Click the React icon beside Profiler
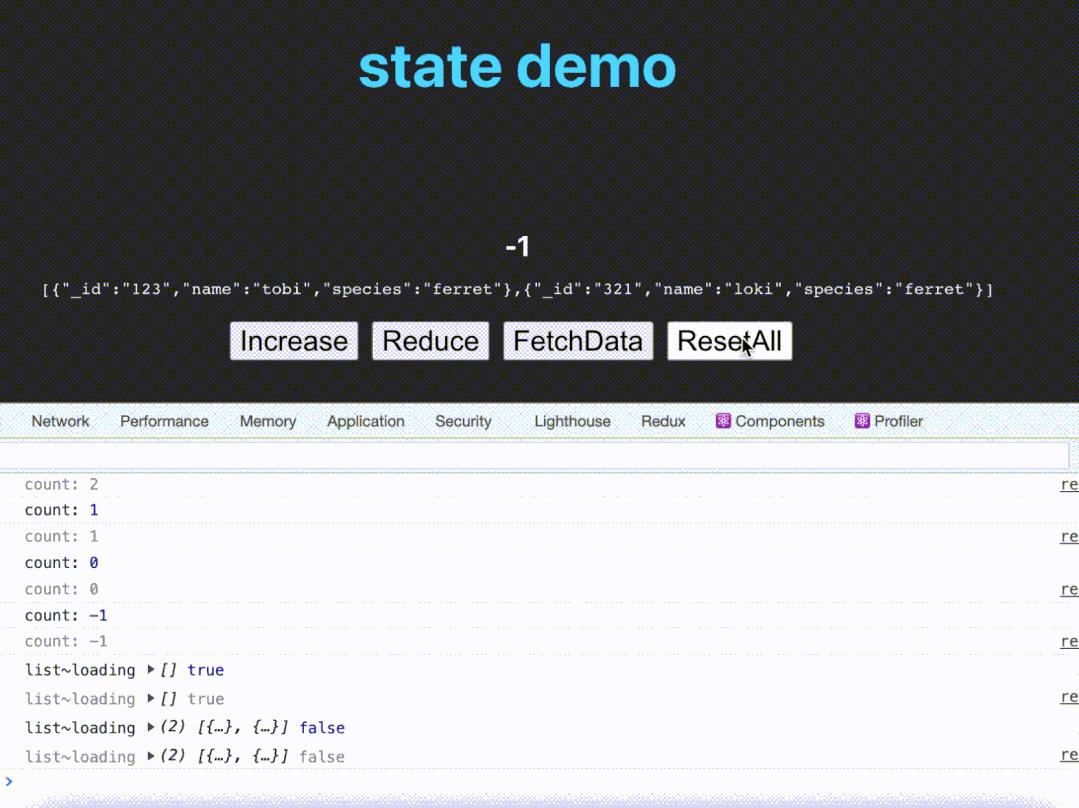Viewport: 1079px width, 808px height. 862,421
